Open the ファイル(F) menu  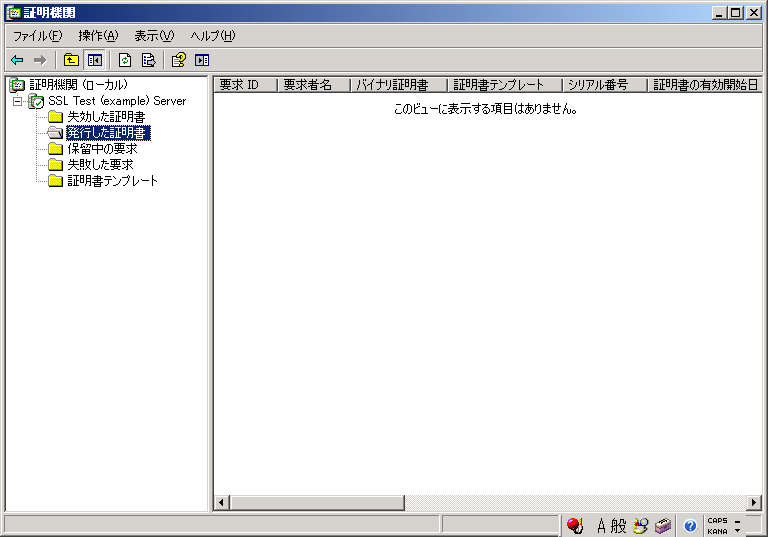pyautogui.click(x=37, y=36)
